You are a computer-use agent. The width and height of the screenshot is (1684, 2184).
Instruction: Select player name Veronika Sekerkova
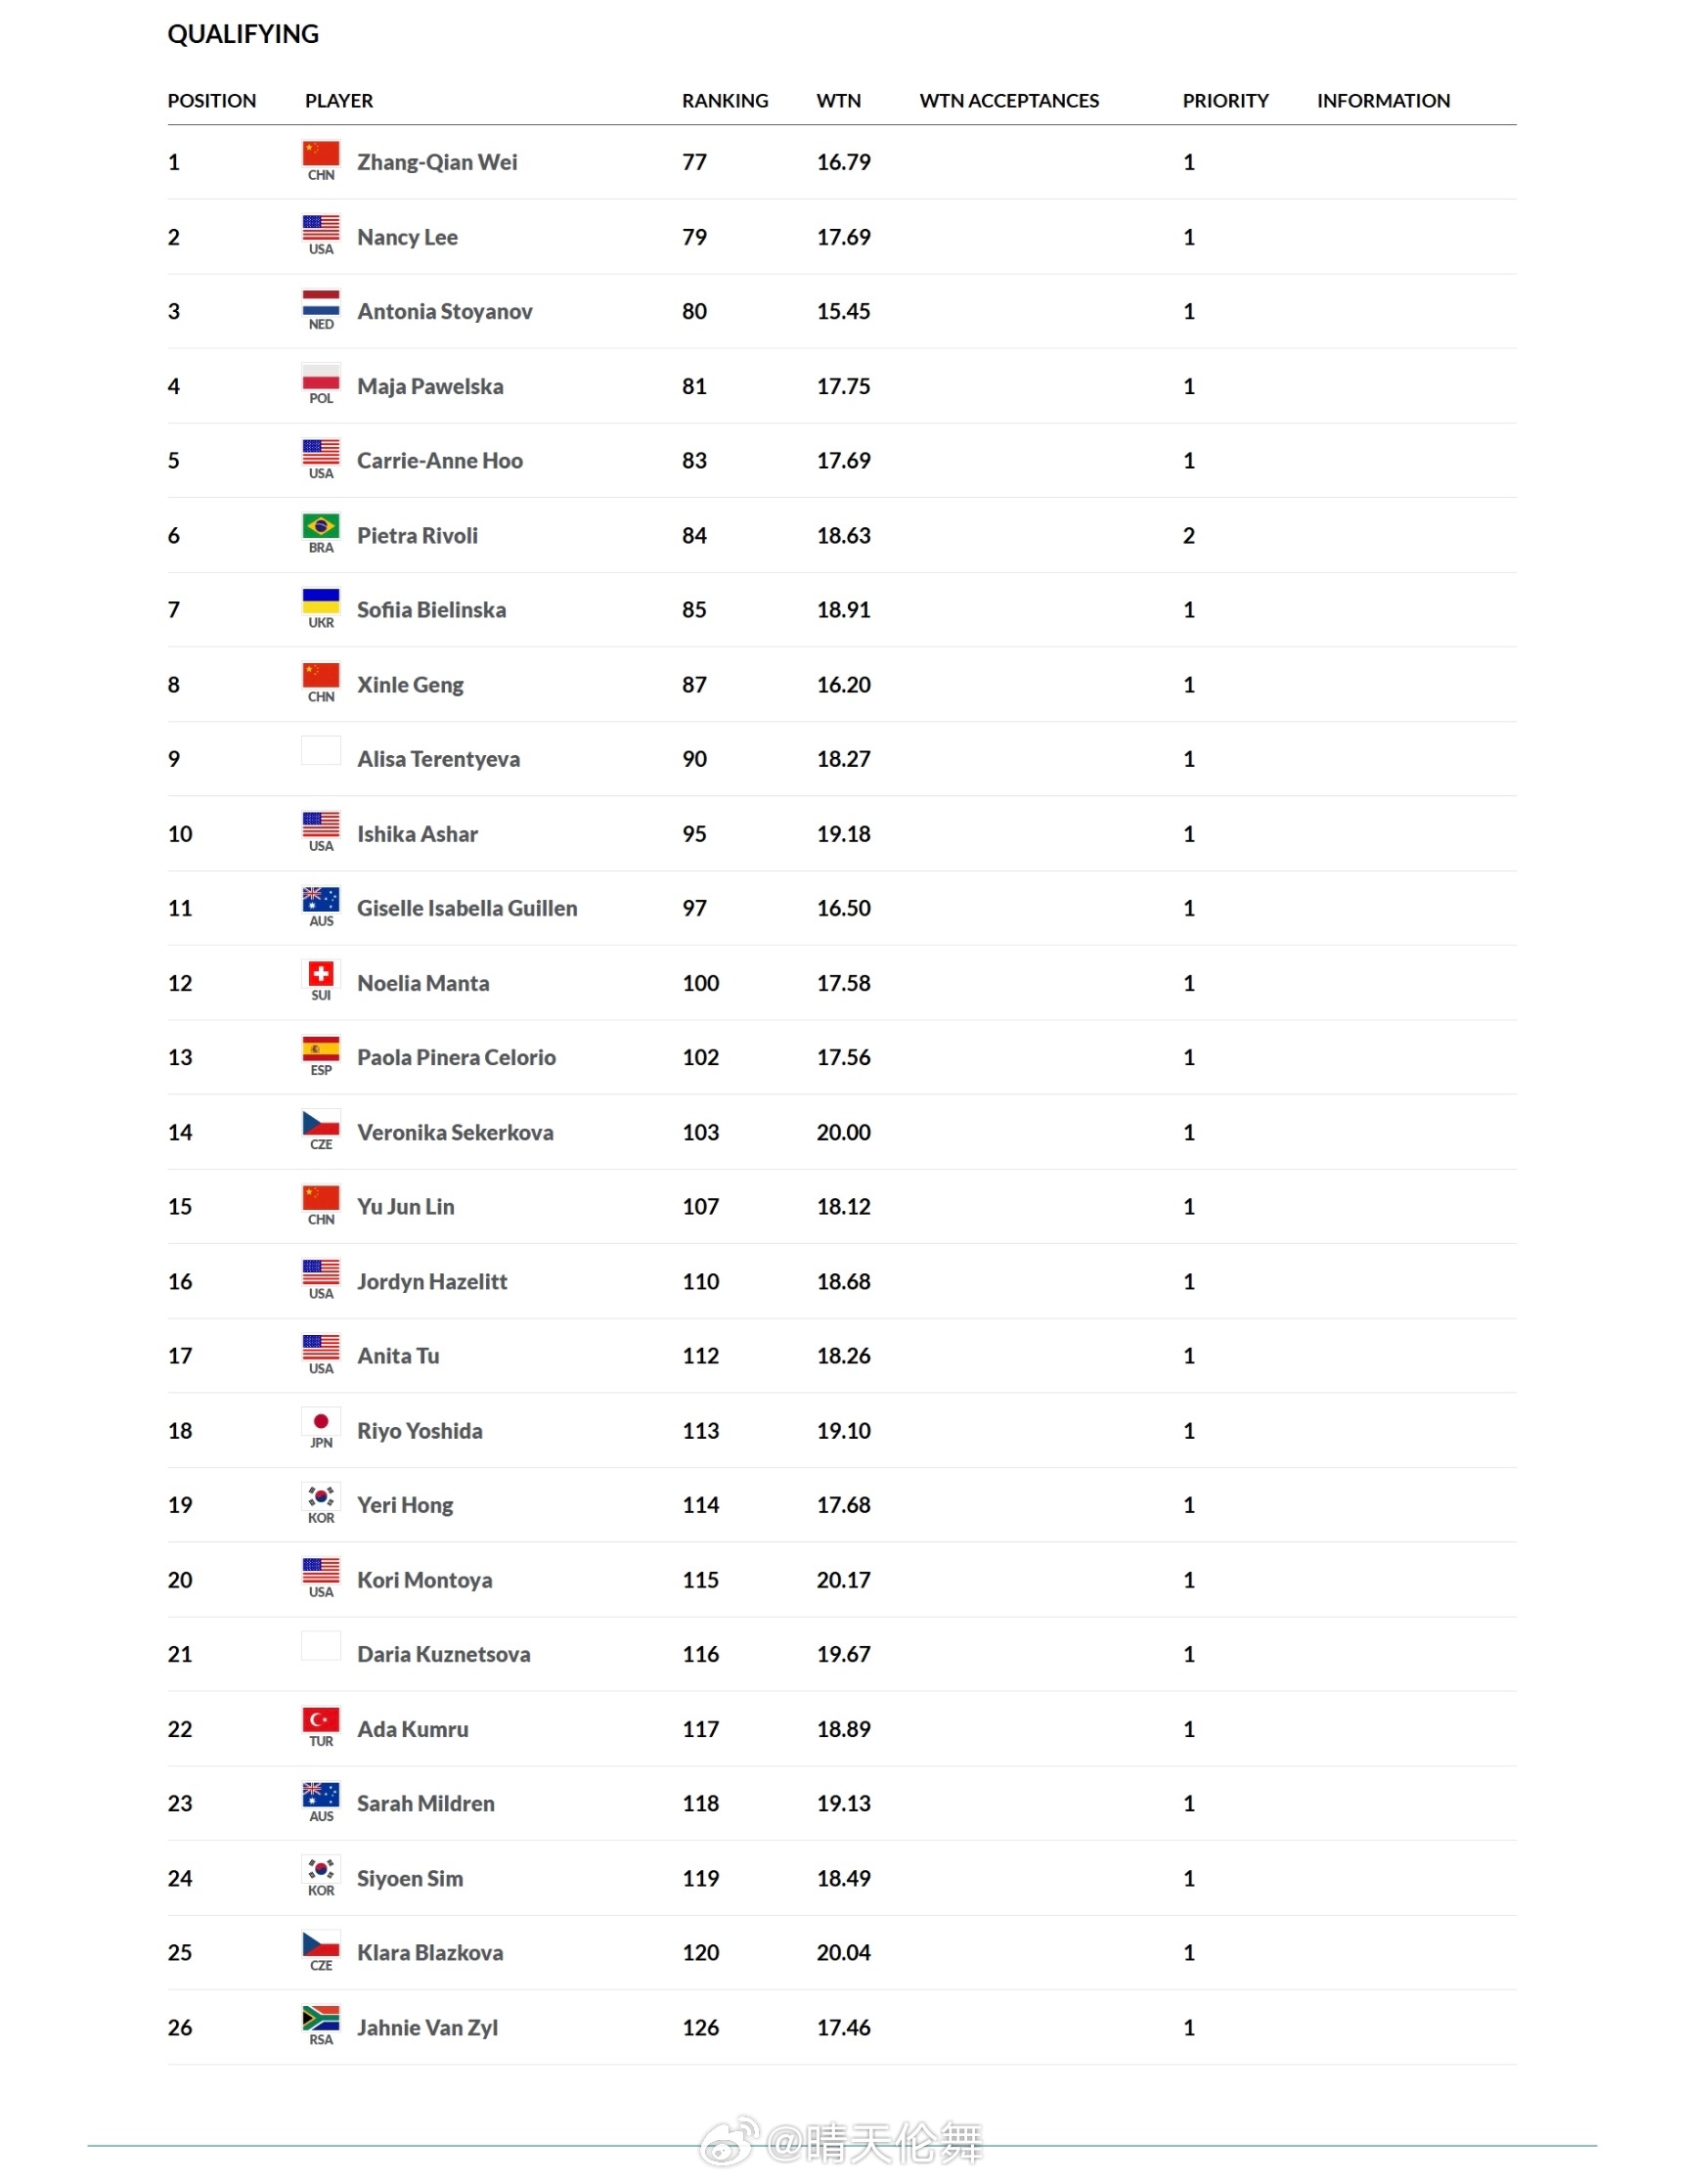click(455, 1132)
